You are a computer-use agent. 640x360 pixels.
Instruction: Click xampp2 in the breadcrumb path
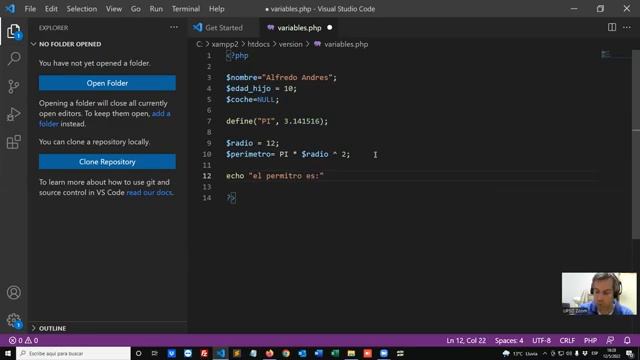[225, 44]
